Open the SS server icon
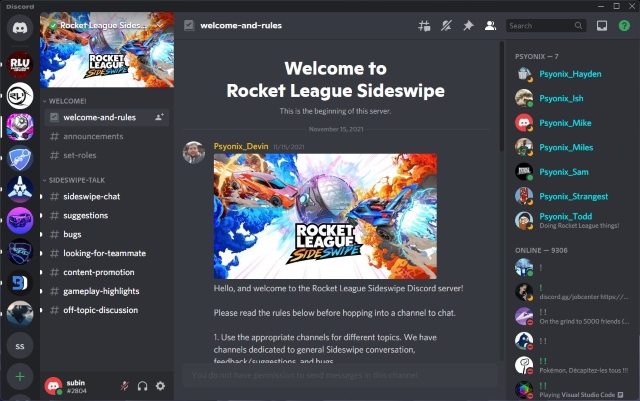This screenshot has width=640, height=401. (x=20, y=346)
